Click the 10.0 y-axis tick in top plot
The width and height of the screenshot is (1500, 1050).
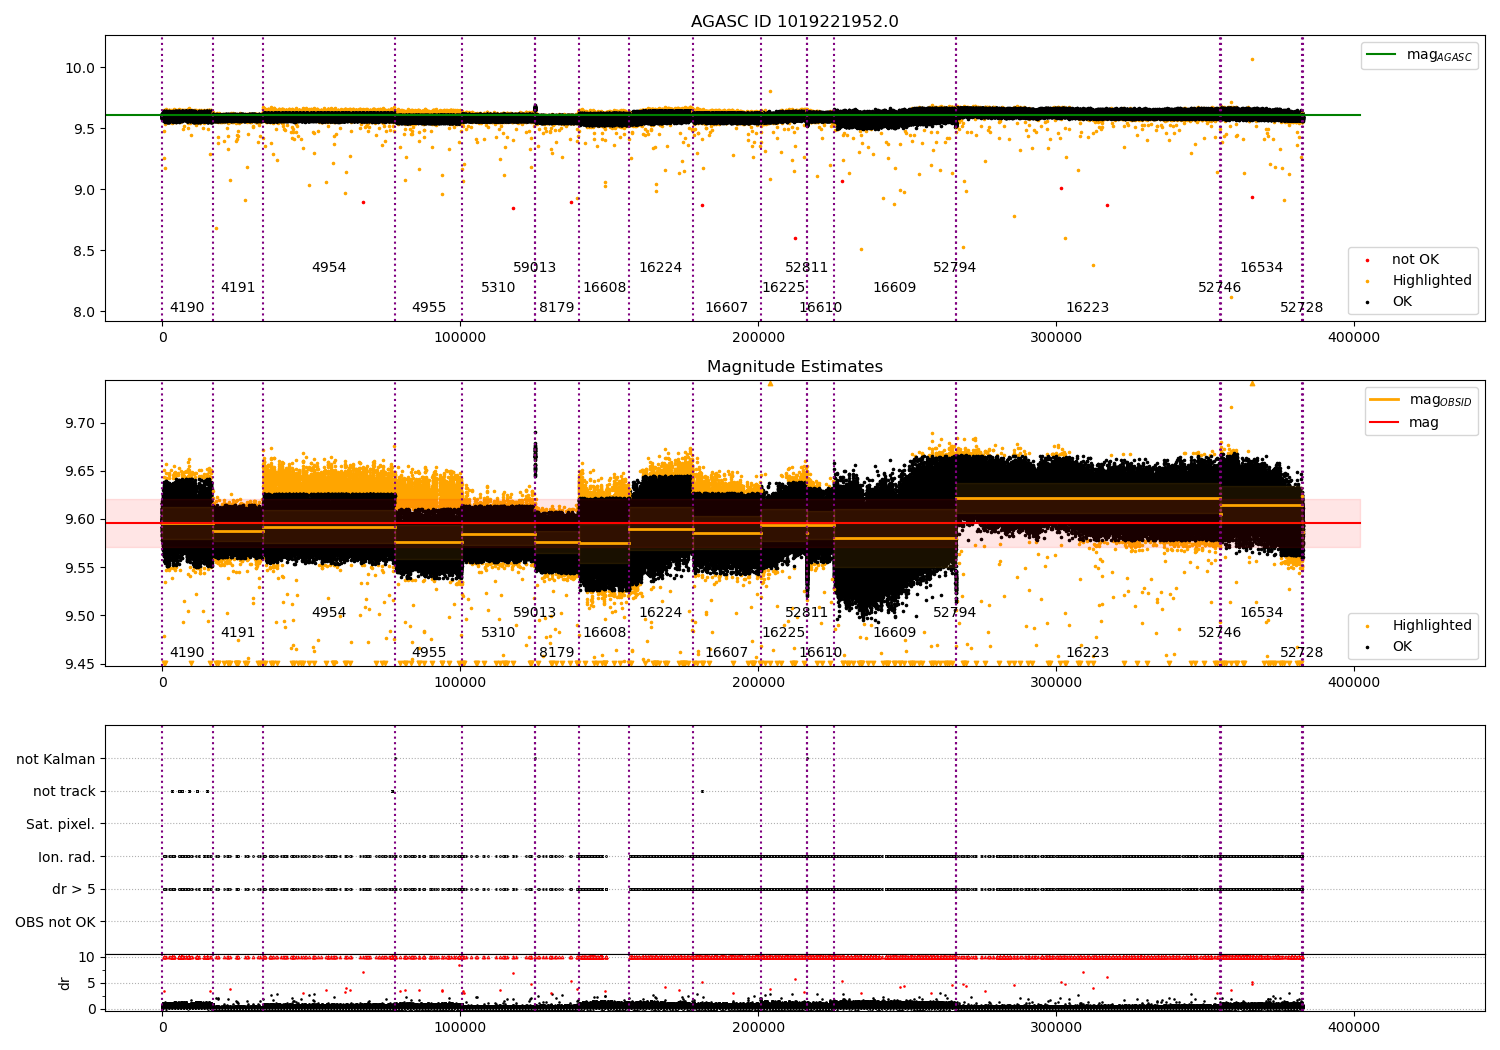80,68
